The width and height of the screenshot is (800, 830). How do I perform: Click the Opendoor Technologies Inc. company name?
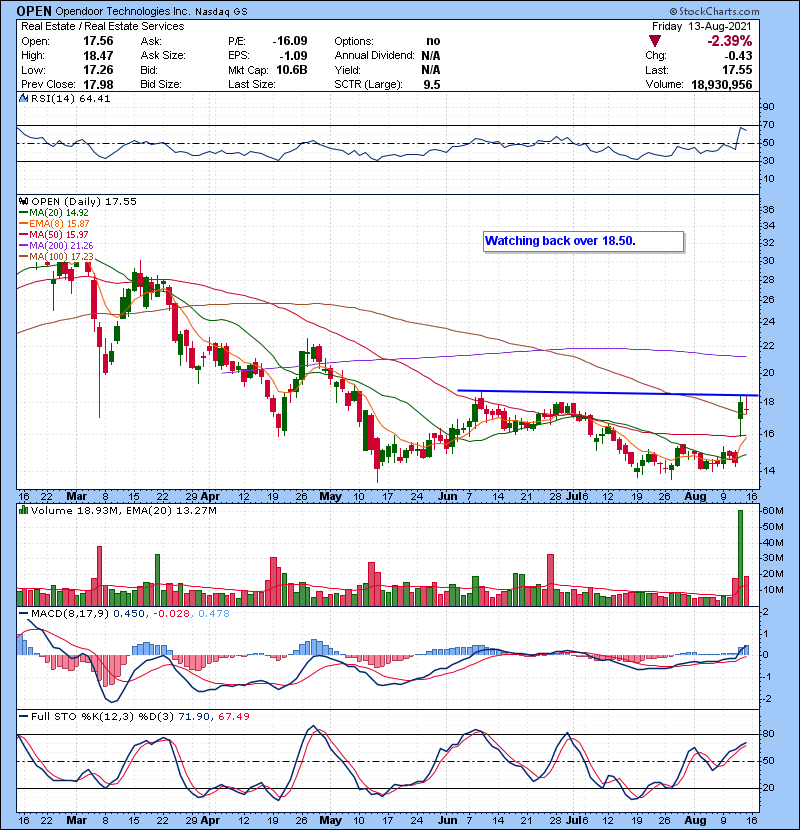pyautogui.click(x=123, y=11)
